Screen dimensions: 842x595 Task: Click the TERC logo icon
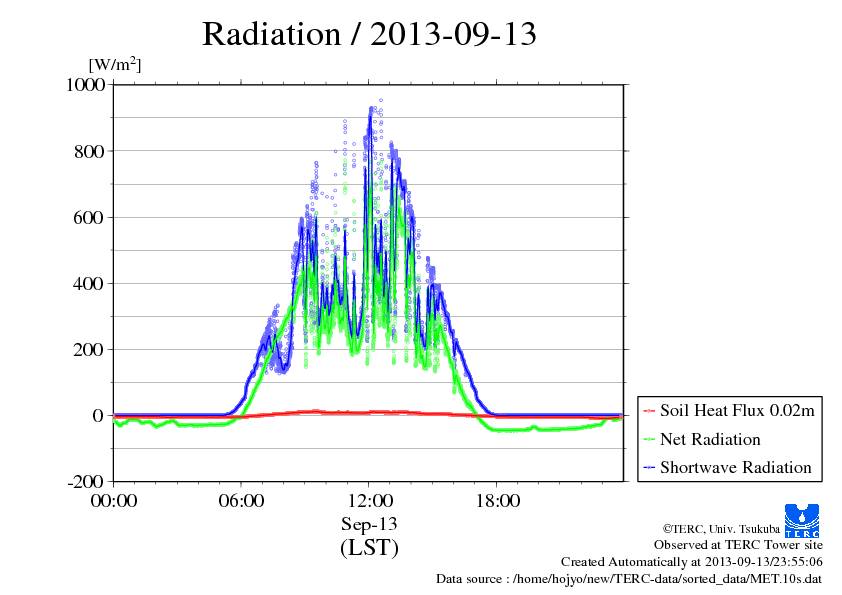coord(802,521)
